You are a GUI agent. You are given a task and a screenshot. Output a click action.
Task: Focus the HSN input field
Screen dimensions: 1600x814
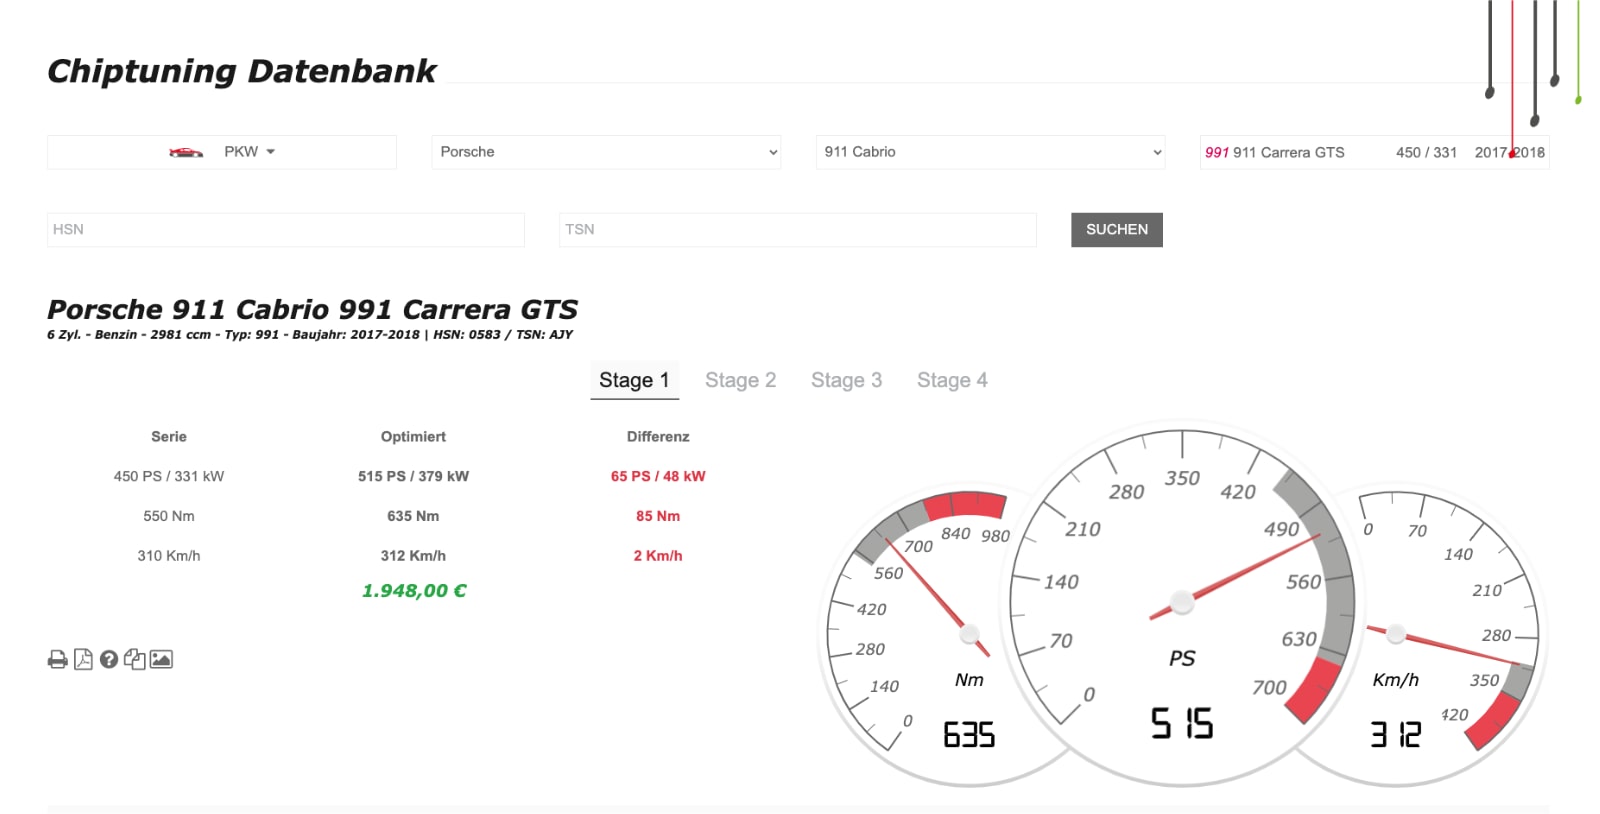tap(285, 229)
